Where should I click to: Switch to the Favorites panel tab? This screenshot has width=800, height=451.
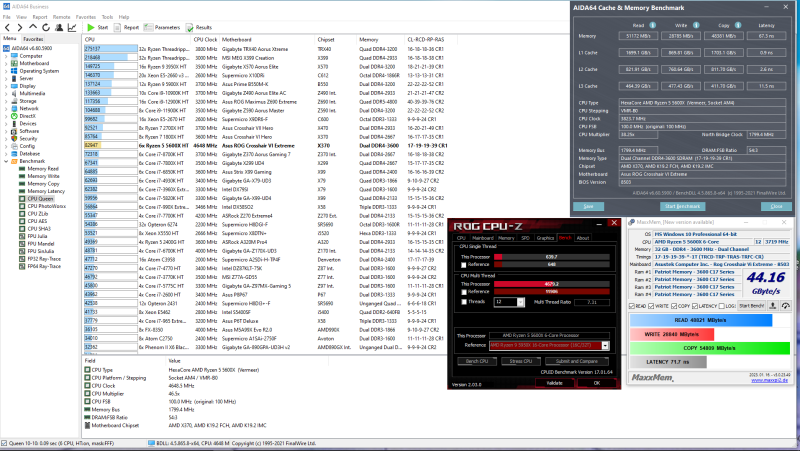pyautogui.click(x=33, y=39)
